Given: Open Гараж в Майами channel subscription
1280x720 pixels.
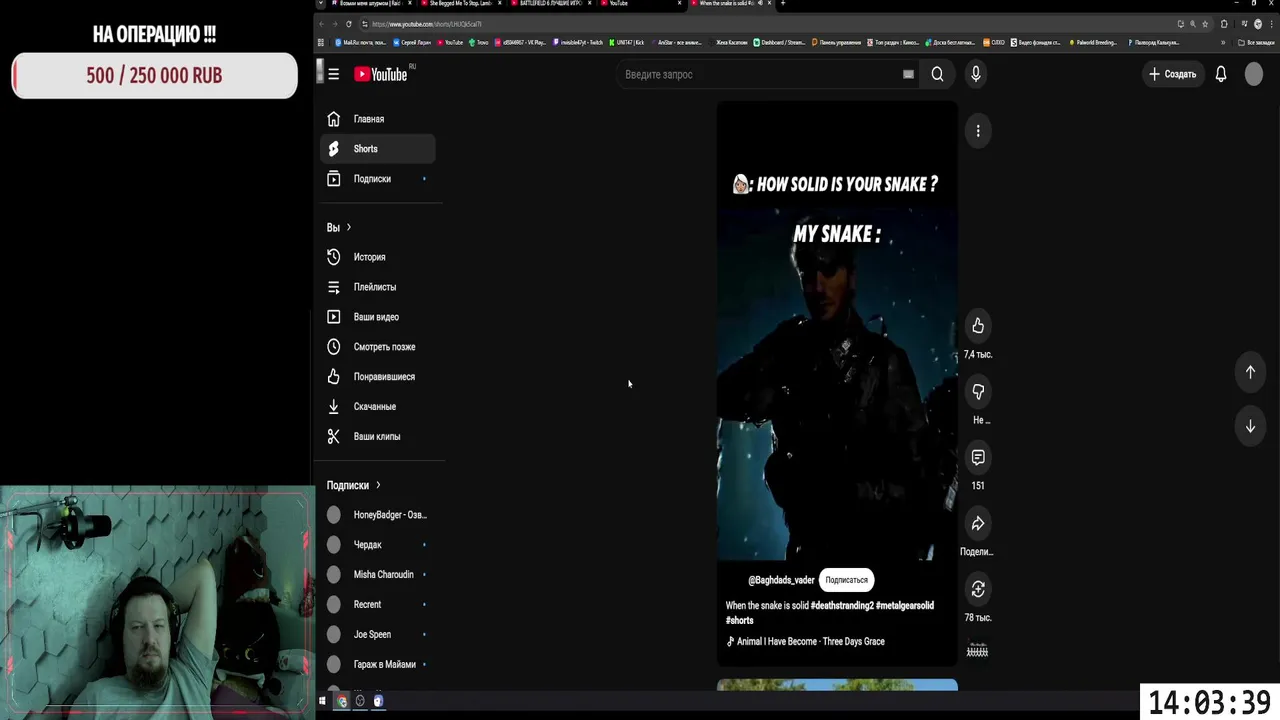Looking at the screenshot, I should click(x=377, y=665).
